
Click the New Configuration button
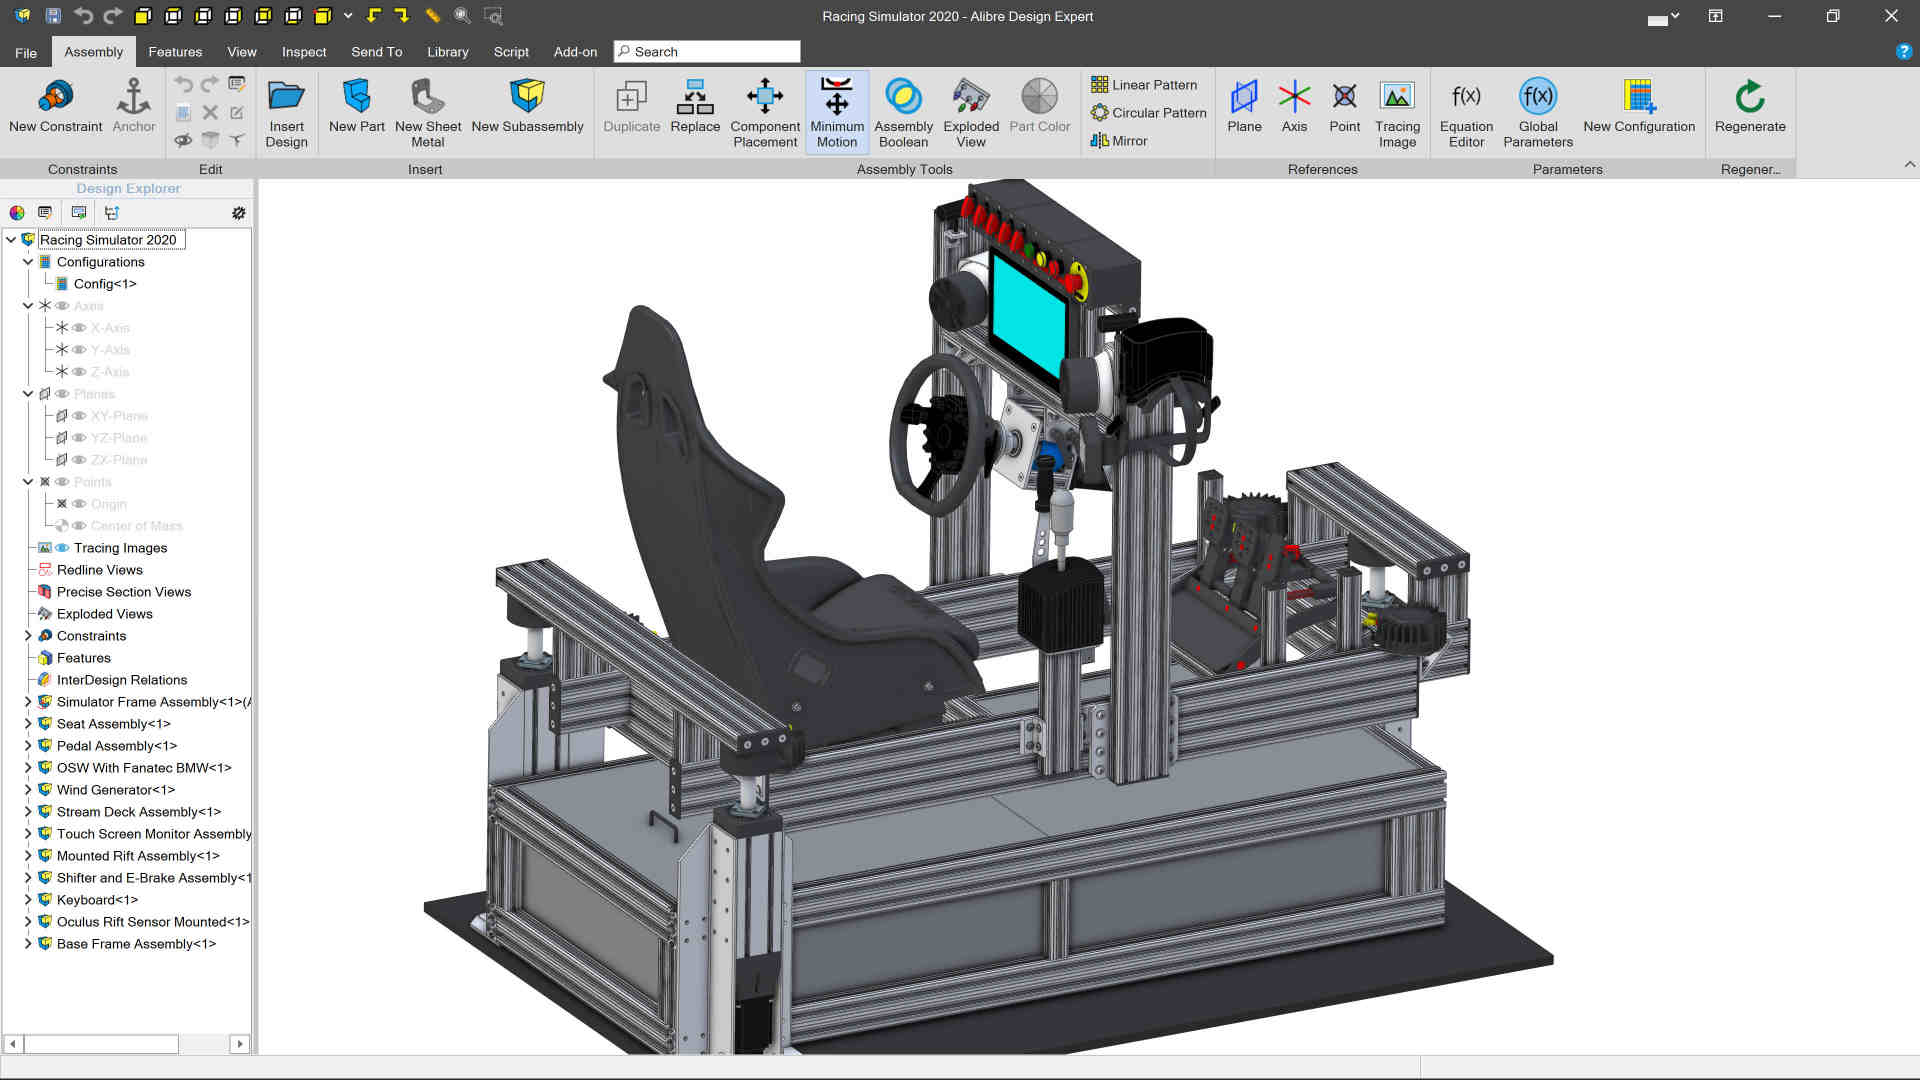click(x=1639, y=105)
